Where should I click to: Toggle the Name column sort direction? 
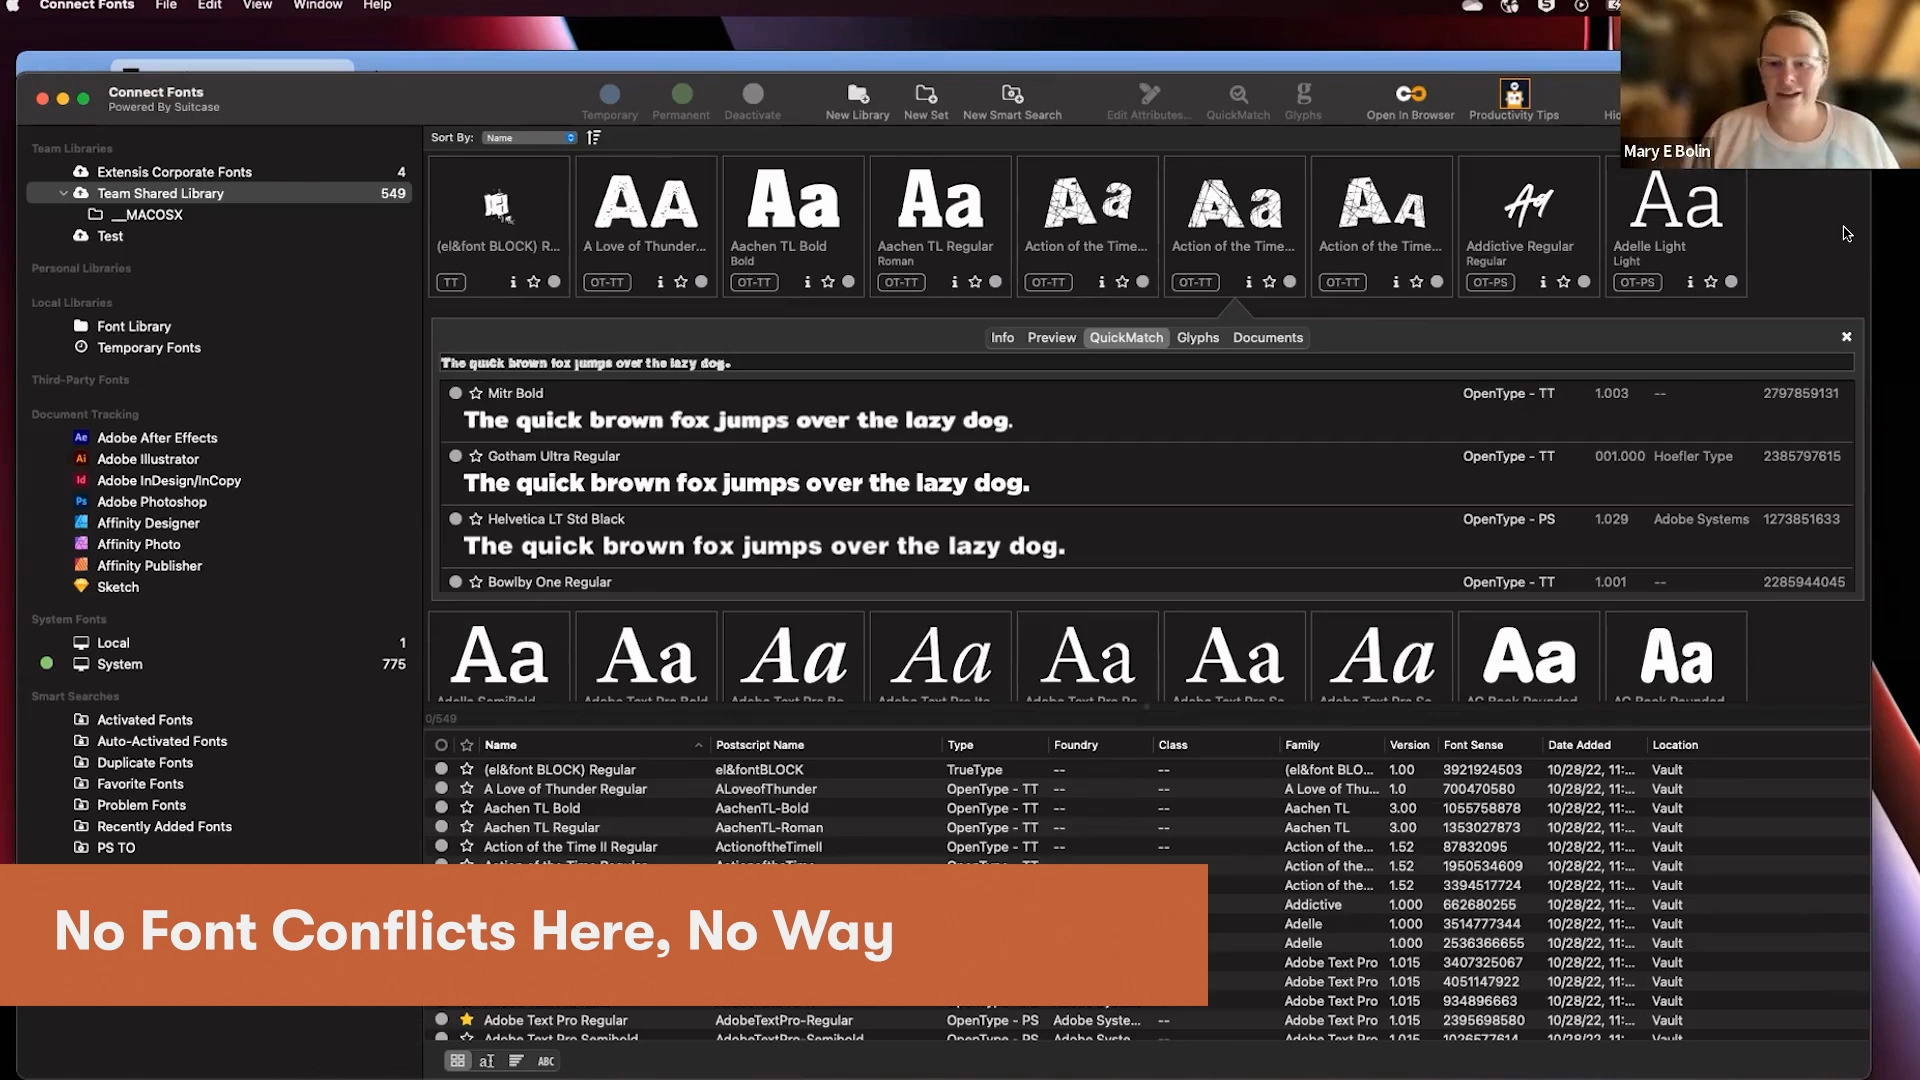point(698,745)
